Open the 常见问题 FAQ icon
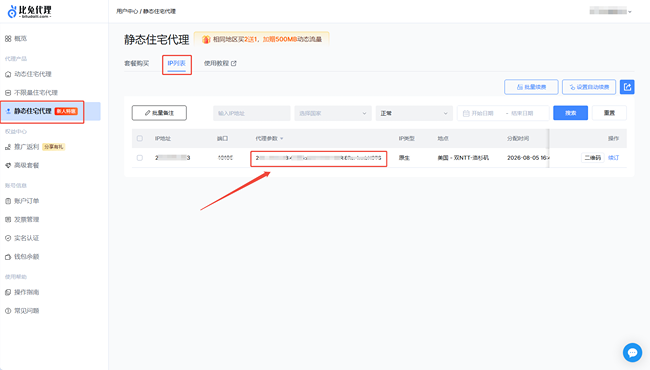Screen dimensions: 650x370 point(8,311)
